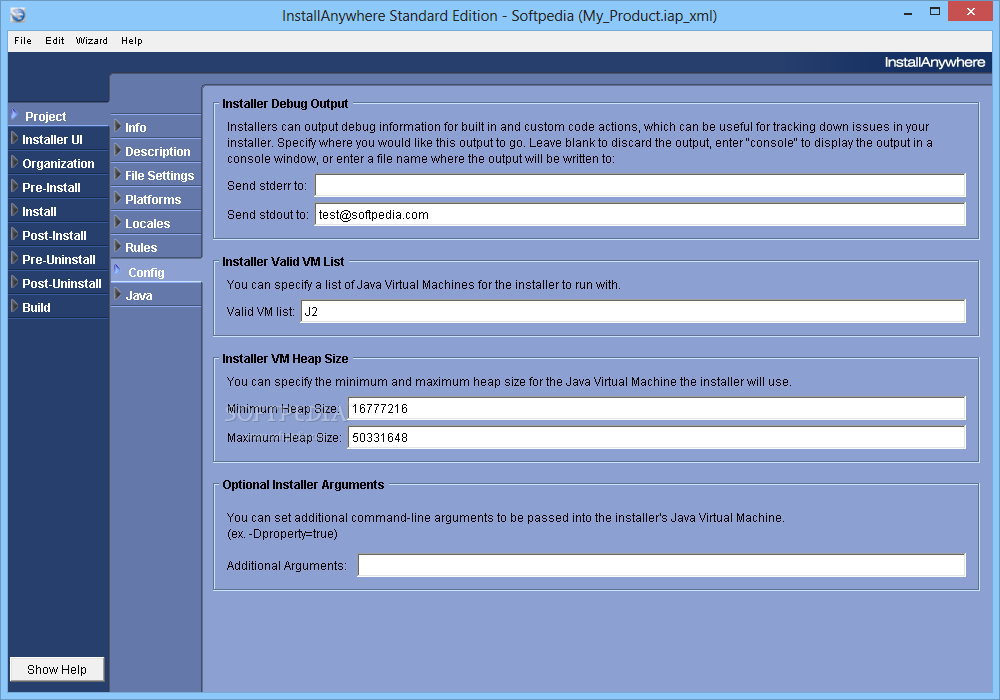The height and width of the screenshot is (700, 1000).
Task: Open the Help menu
Action: (x=131, y=41)
